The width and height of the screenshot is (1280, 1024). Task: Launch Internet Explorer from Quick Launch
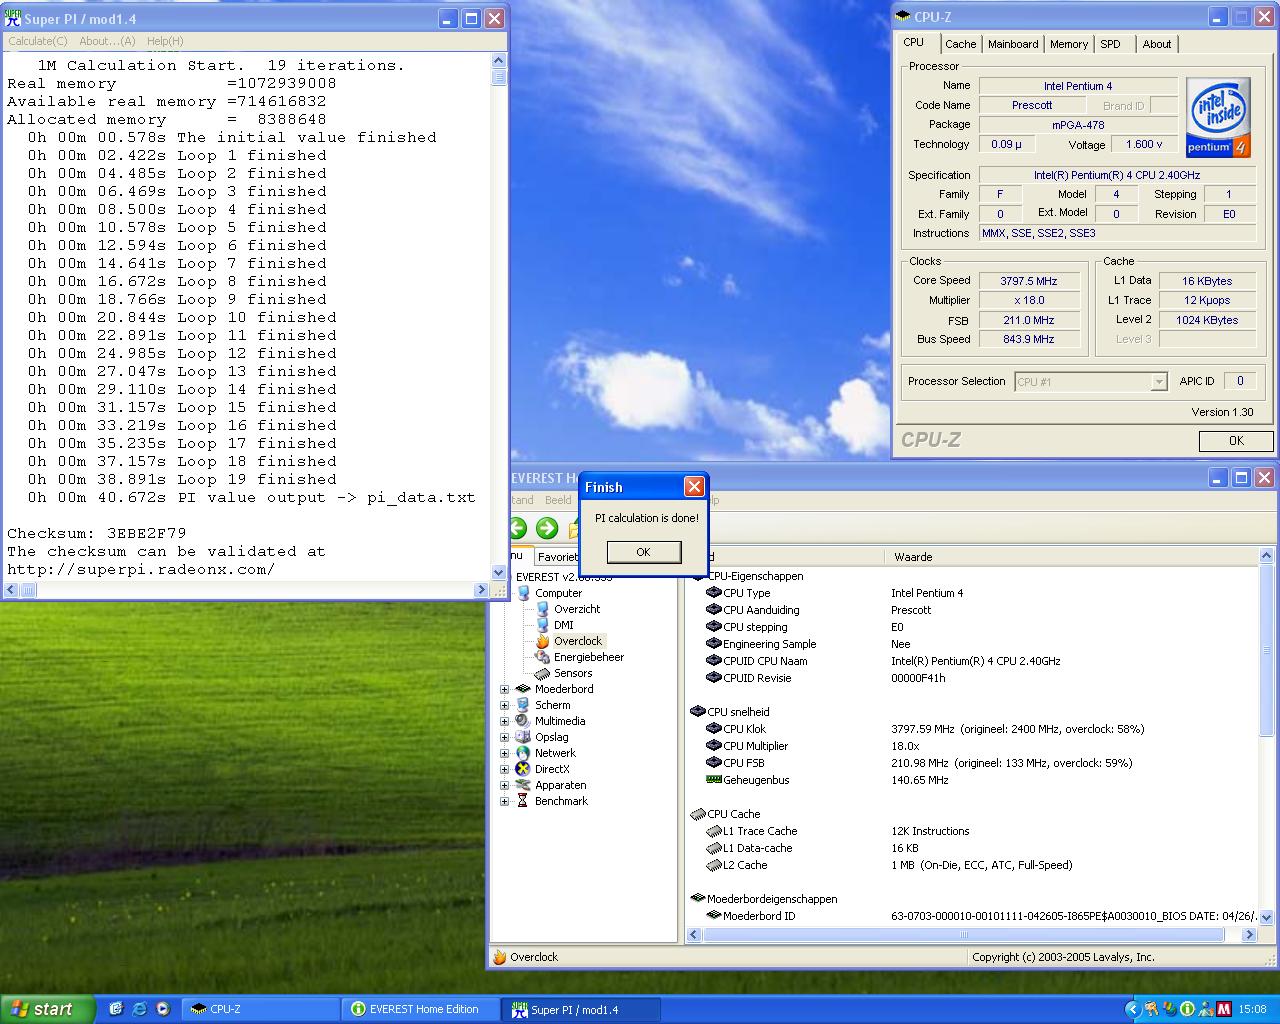(139, 1009)
